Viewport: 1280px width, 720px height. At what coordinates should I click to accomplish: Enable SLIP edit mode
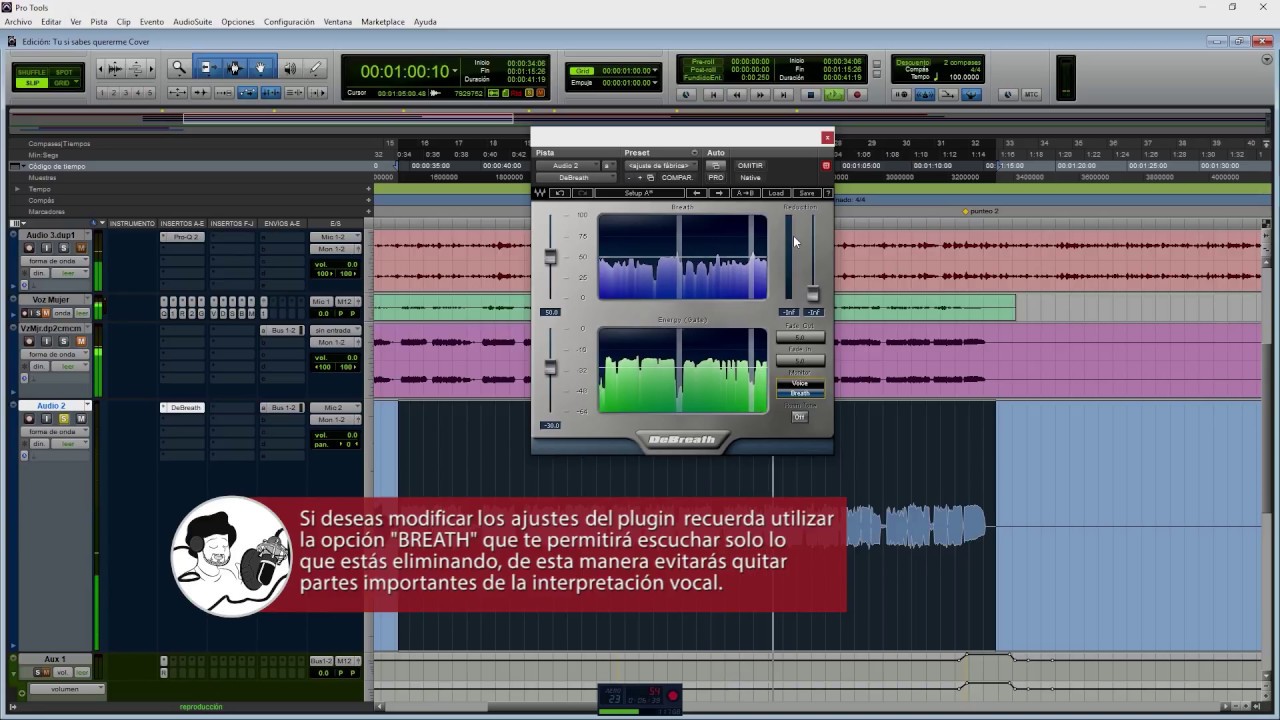click(31, 82)
